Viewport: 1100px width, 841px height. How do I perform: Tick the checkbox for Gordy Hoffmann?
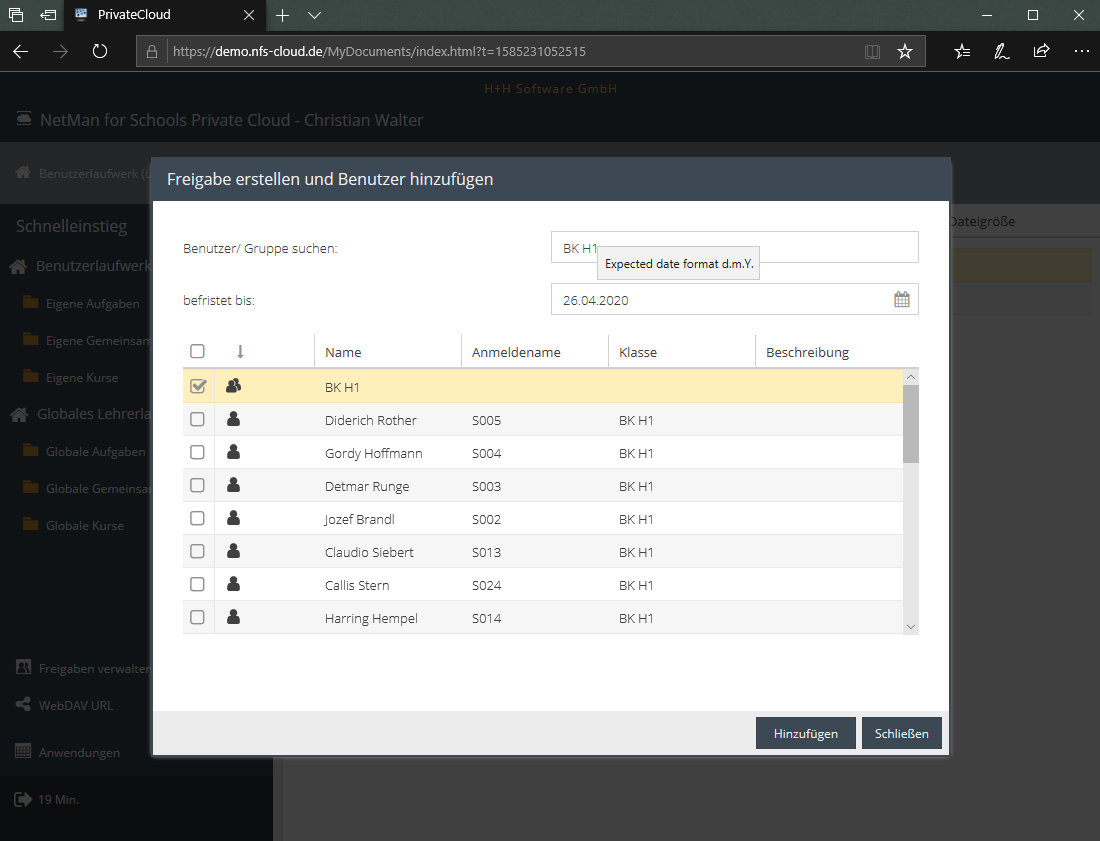point(198,453)
